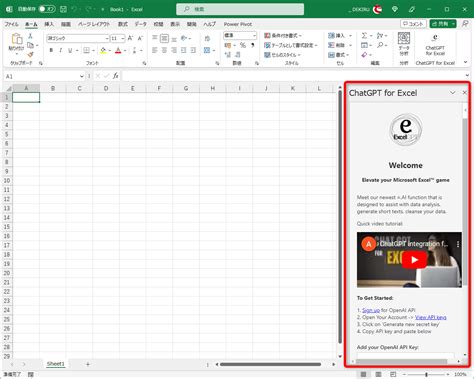
Task: Switch to Page Layout view in status bar
Action: pos(378,375)
